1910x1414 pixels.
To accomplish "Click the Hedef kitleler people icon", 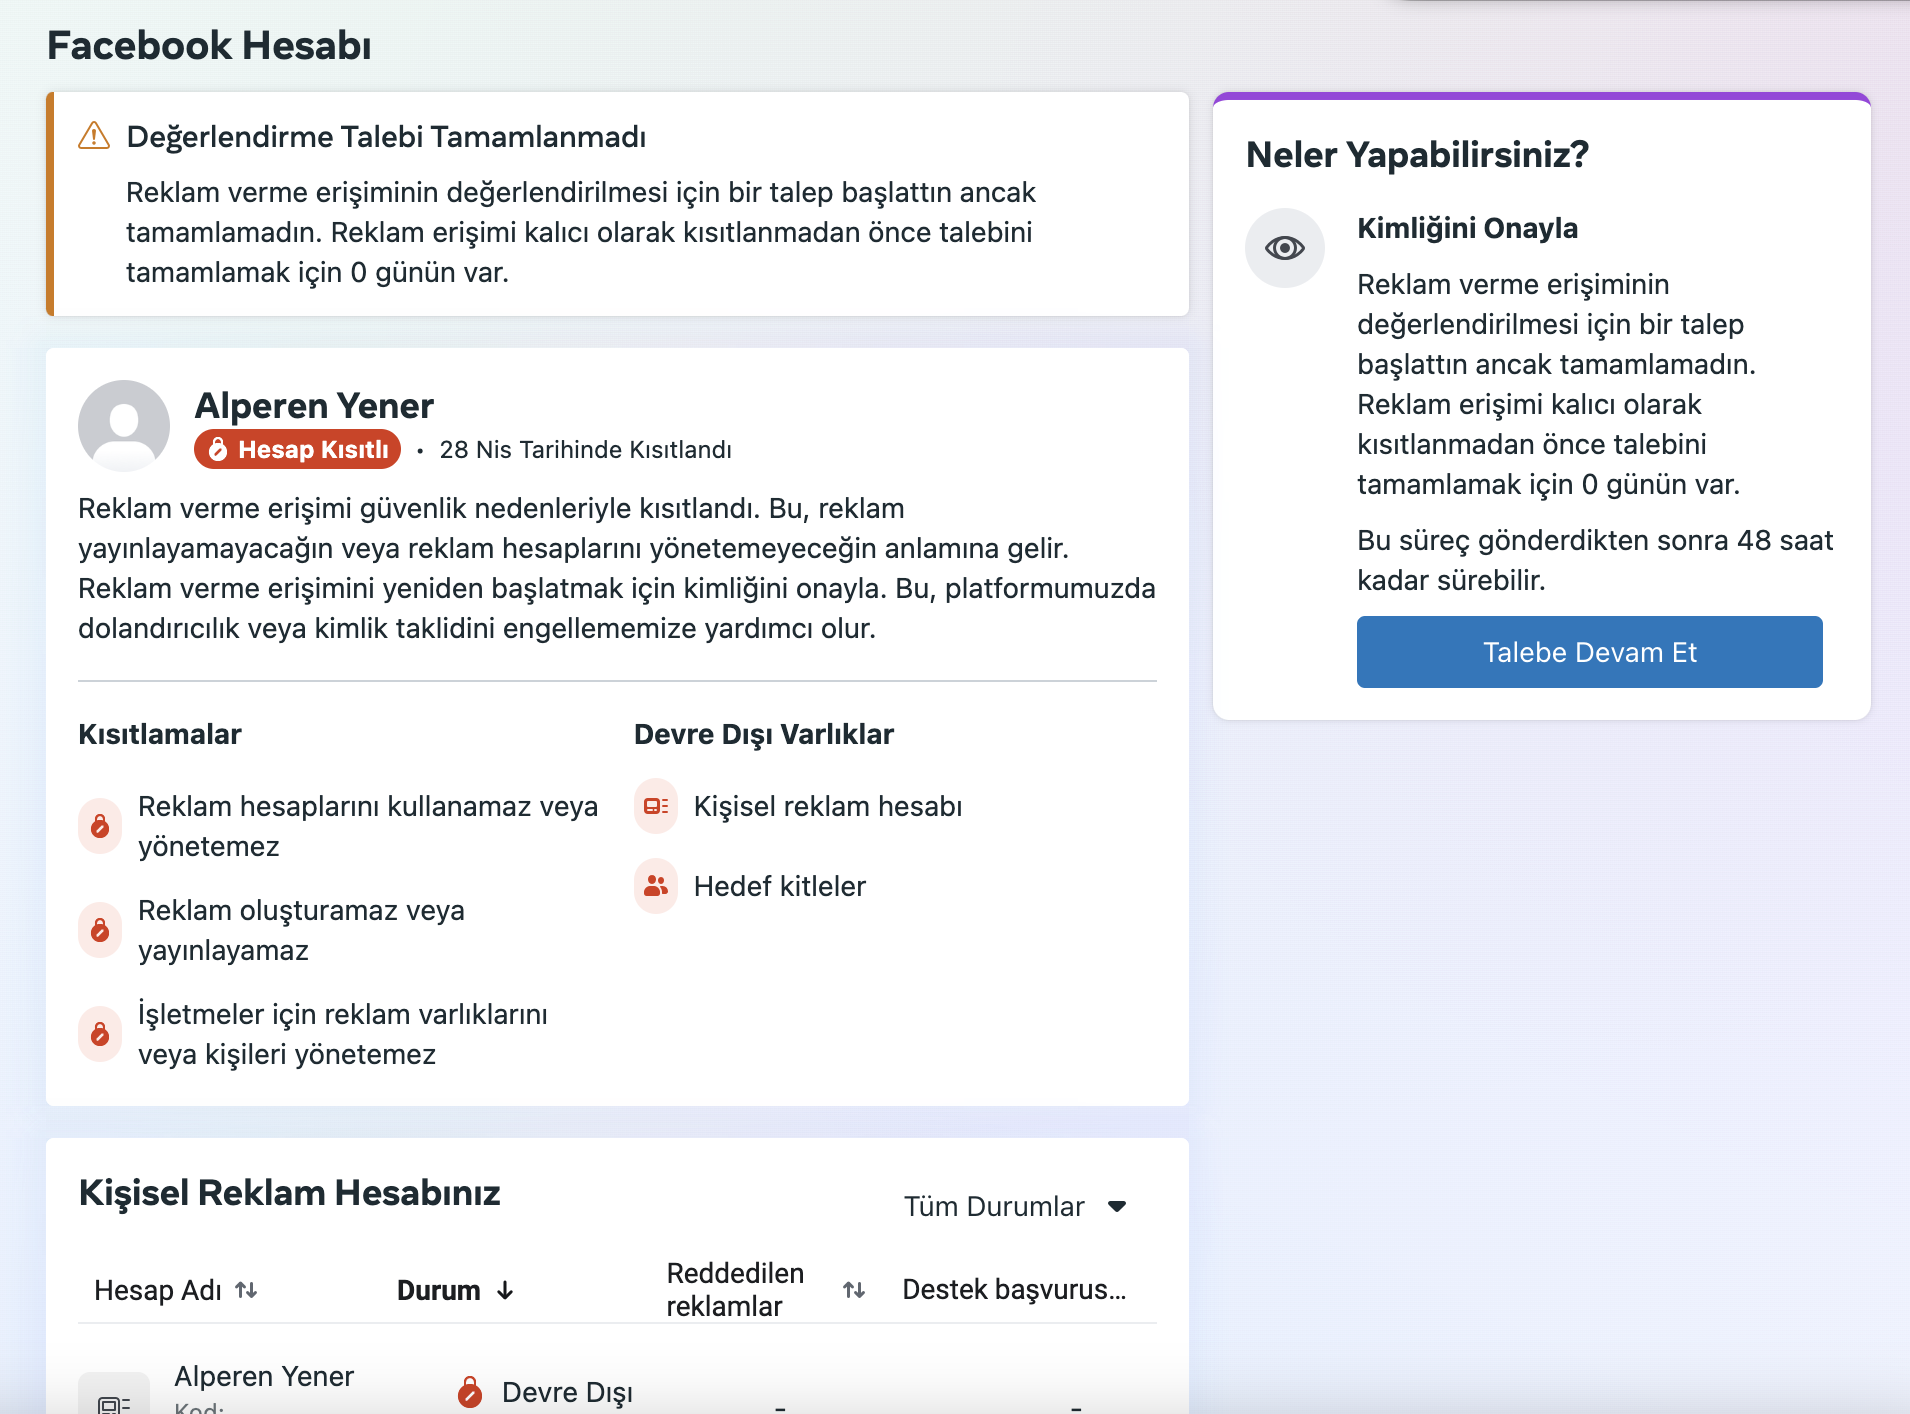I will pyautogui.click(x=656, y=886).
